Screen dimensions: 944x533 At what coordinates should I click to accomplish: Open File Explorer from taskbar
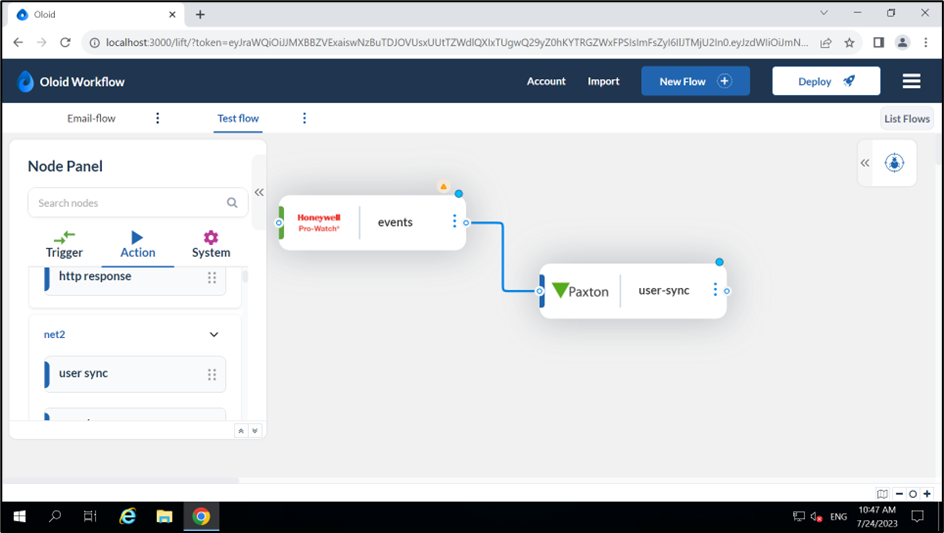(164, 516)
